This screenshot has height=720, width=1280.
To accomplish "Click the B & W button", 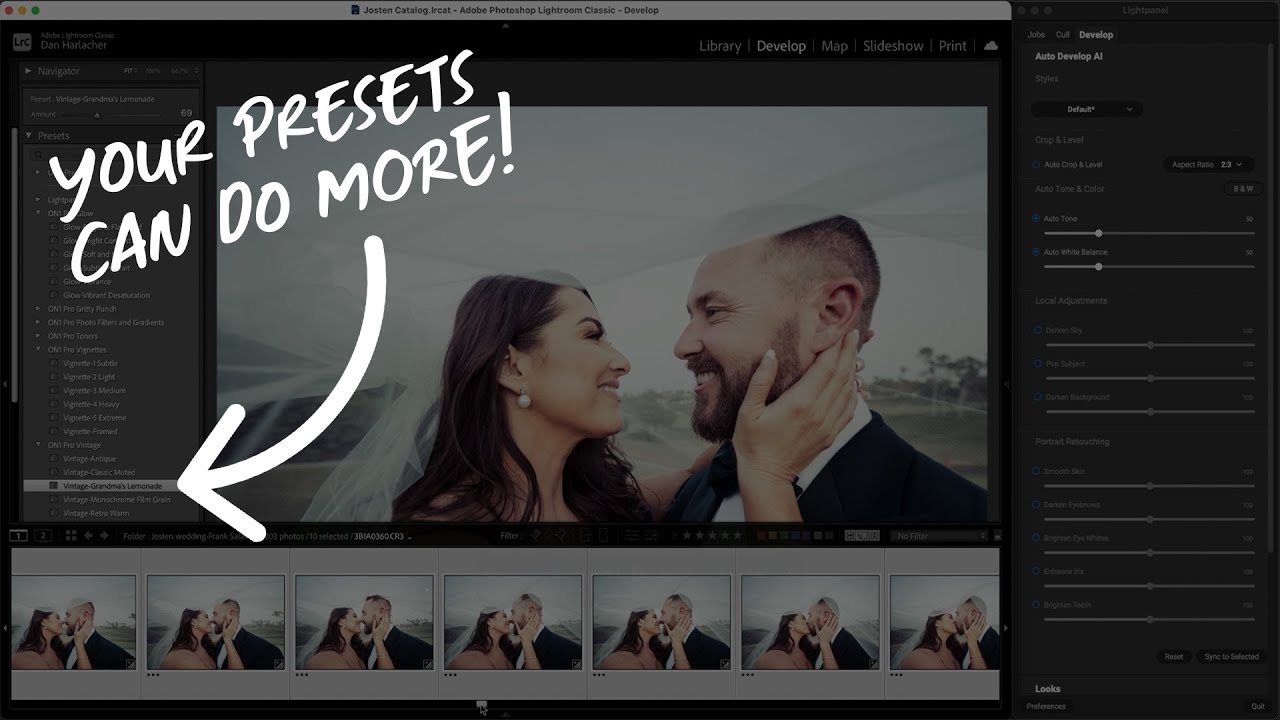I will pyautogui.click(x=1243, y=189).
